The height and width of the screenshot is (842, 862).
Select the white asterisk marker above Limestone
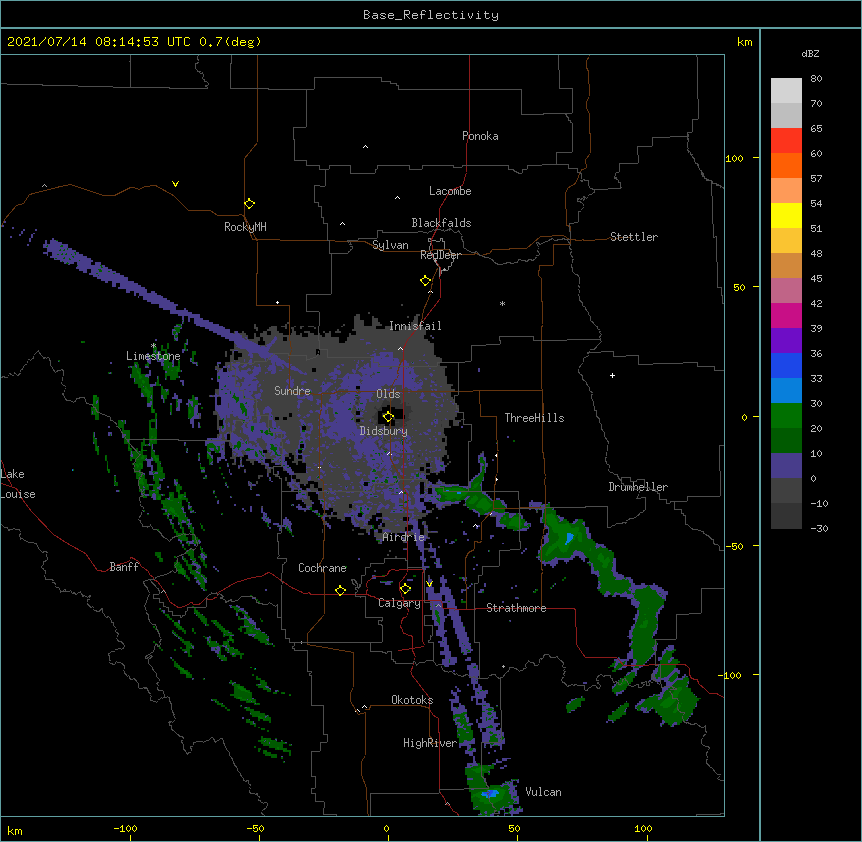coord(153,346)
